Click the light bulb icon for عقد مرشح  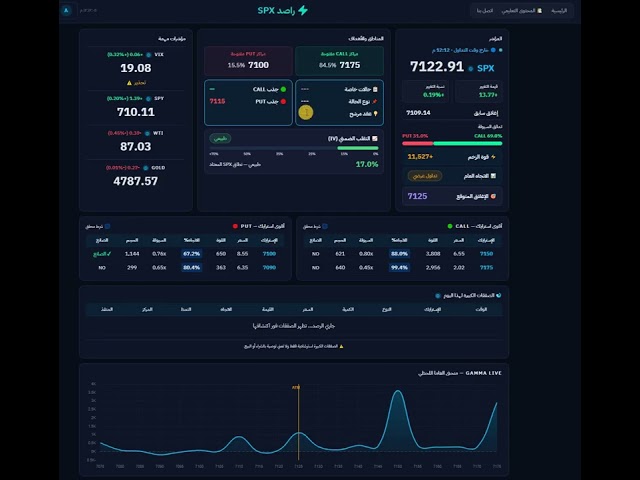375,114
